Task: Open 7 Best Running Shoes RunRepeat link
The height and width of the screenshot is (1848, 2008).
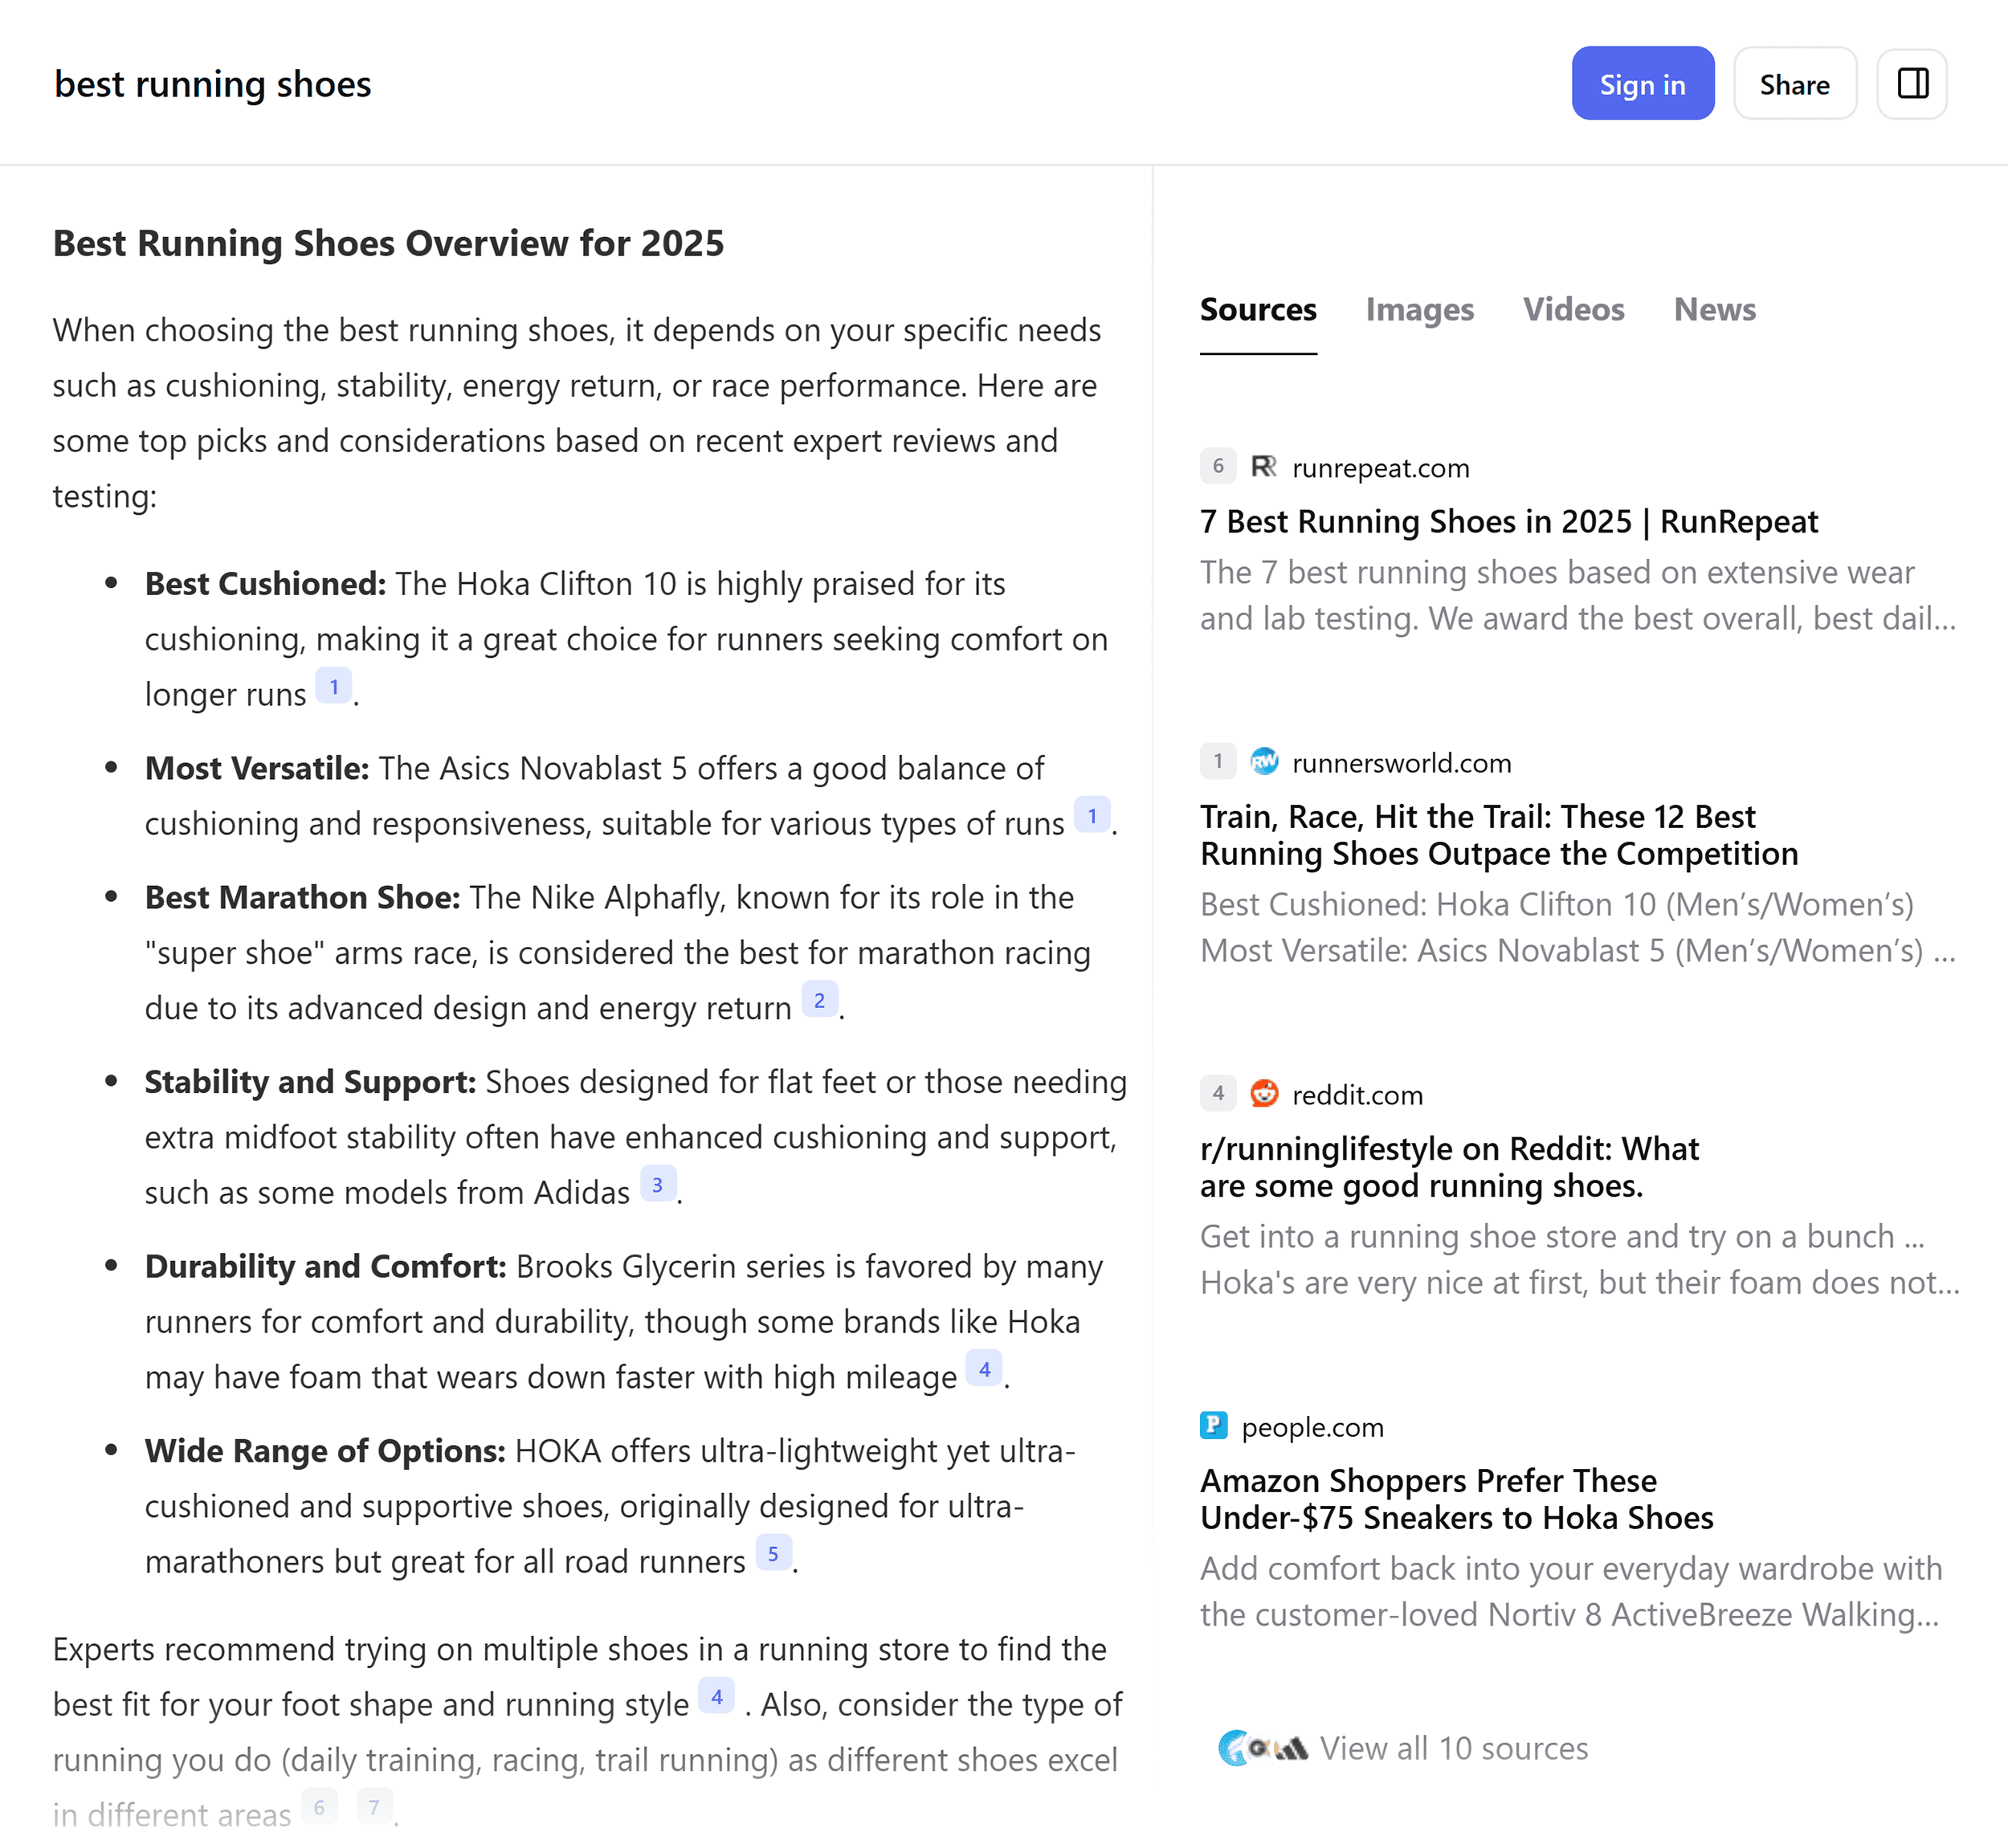Action: (x=1508, y=522)
